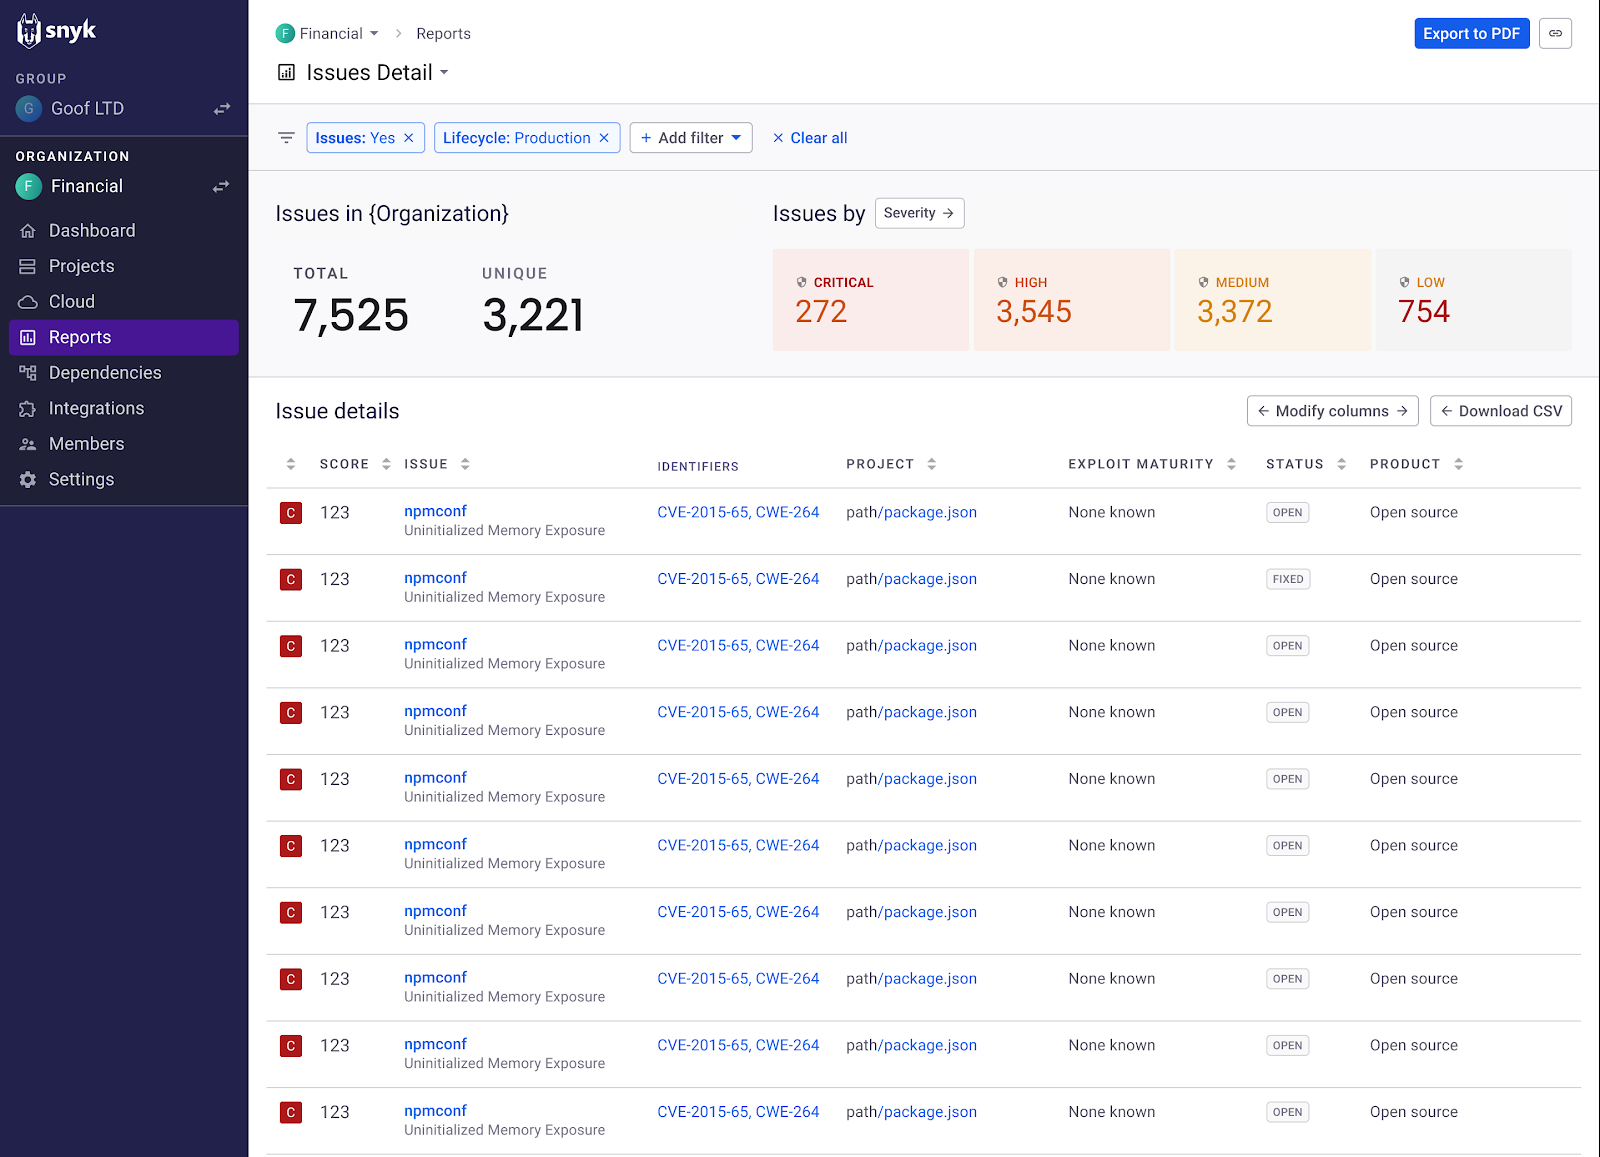This screenshot has width=1600, height=1157.
Task: Open Dashboard from the sidebar
Action: pos(124,231)
